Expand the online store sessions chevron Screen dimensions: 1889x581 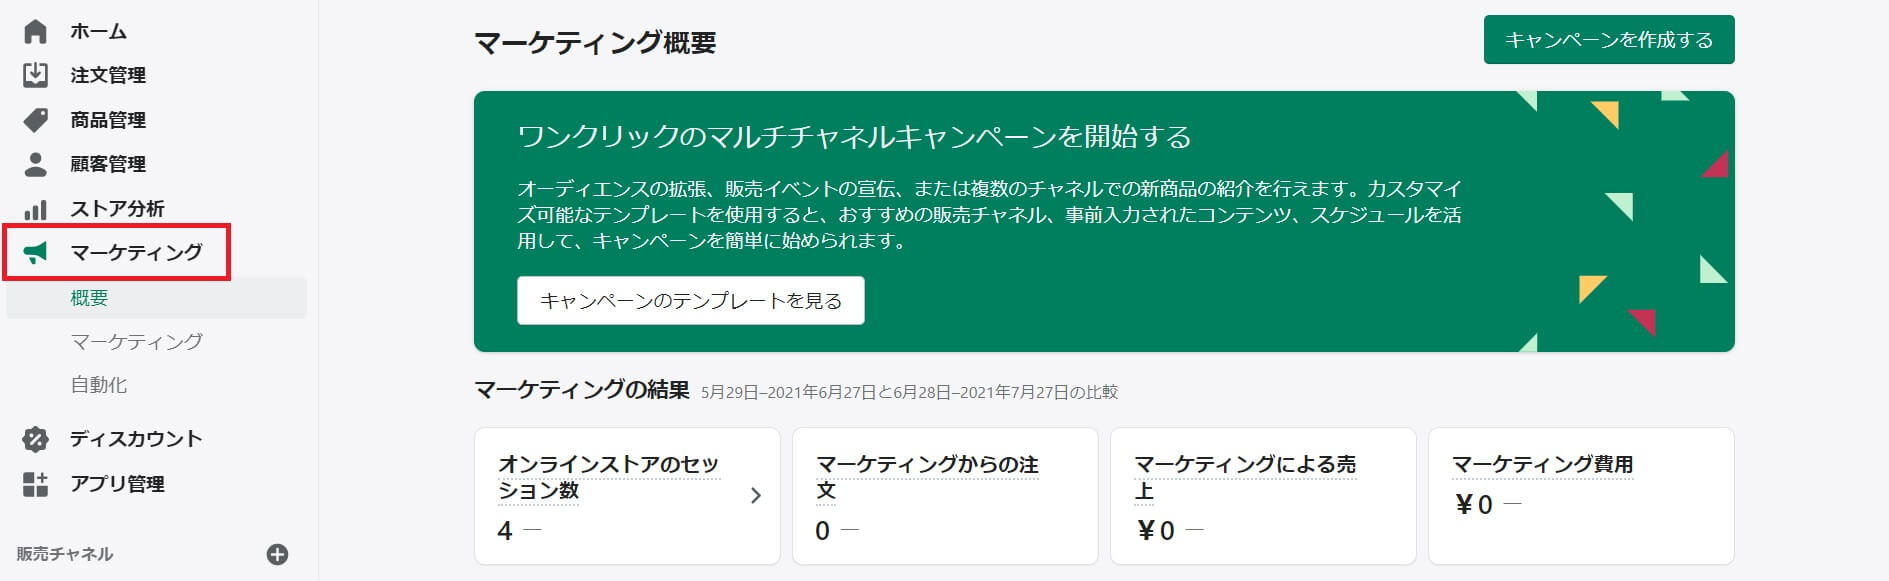(756, 495)
